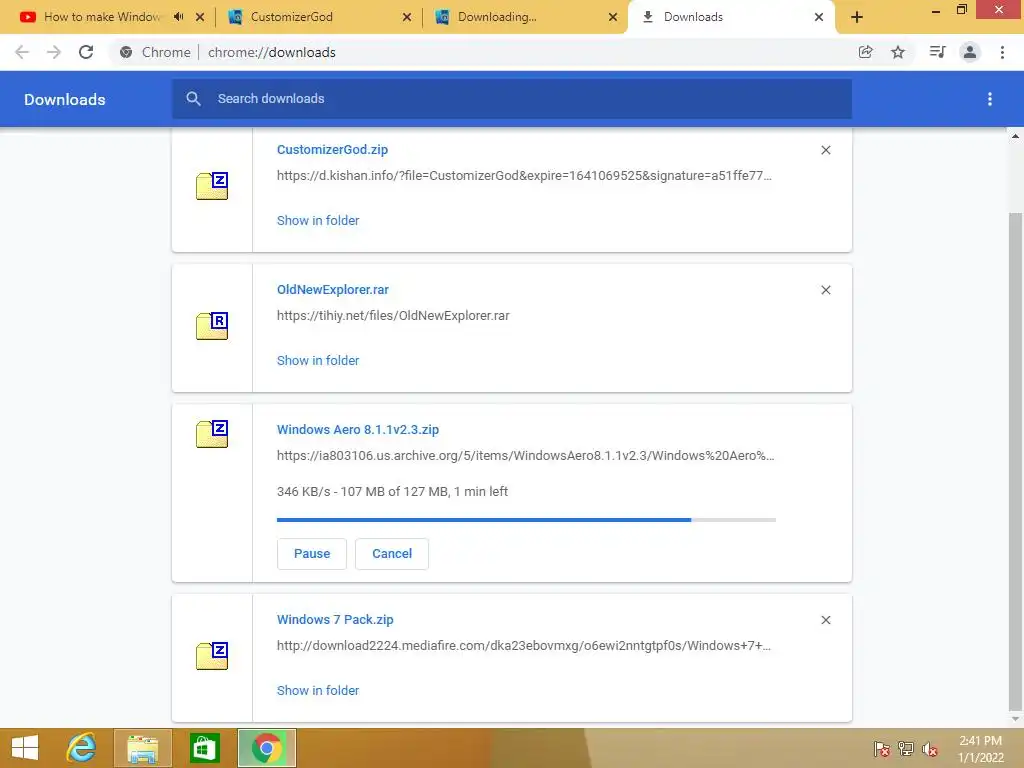1024x768 pixels.
Task: Open the media control icon in toolbar
Action: [x=937, y=52]
